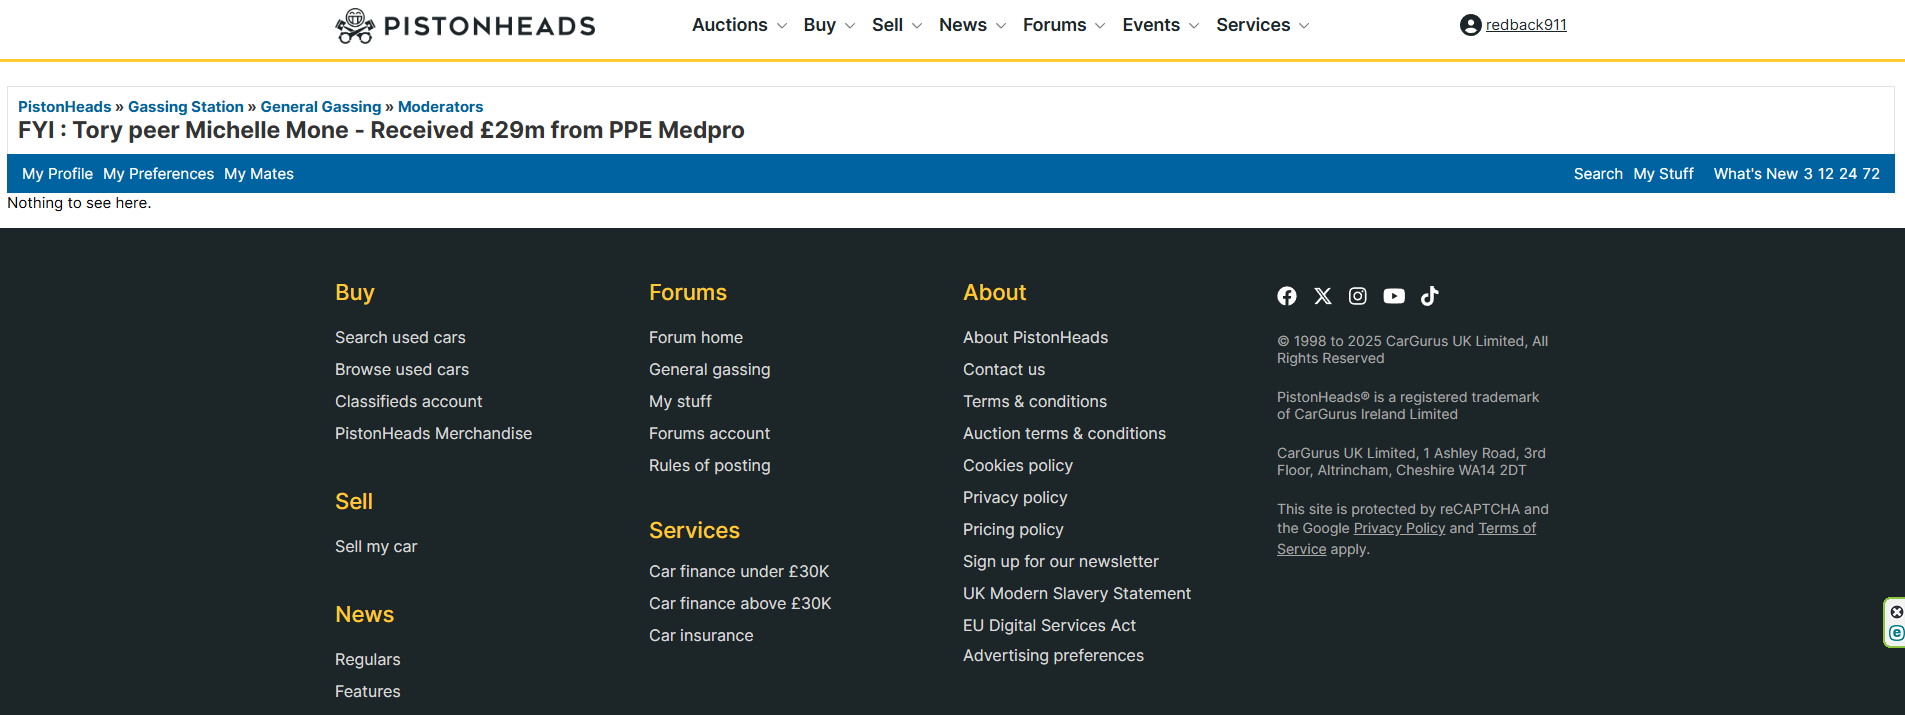Open Car finance above £30K
Viewport: 1905px width, 715px height.
740,604
